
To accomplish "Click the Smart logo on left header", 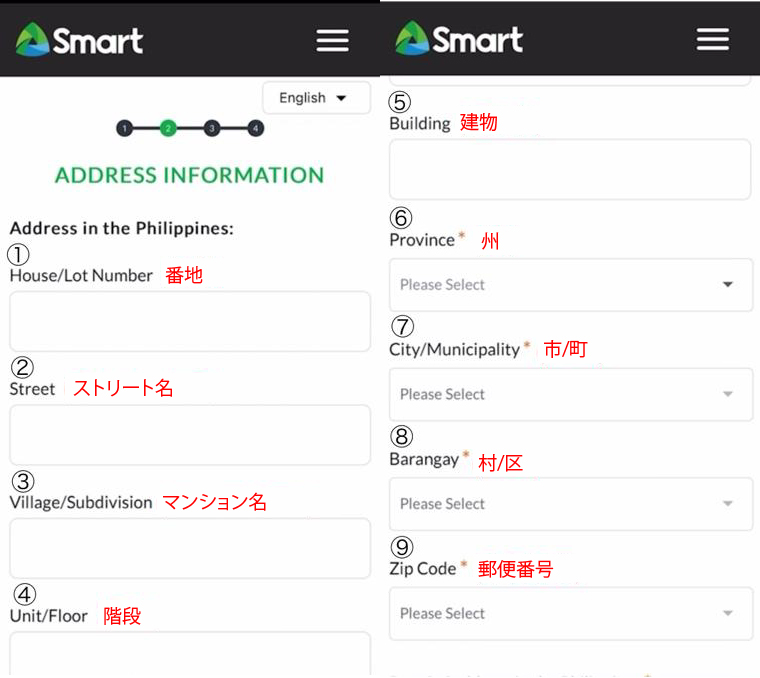I will click(x=79, y=40).
